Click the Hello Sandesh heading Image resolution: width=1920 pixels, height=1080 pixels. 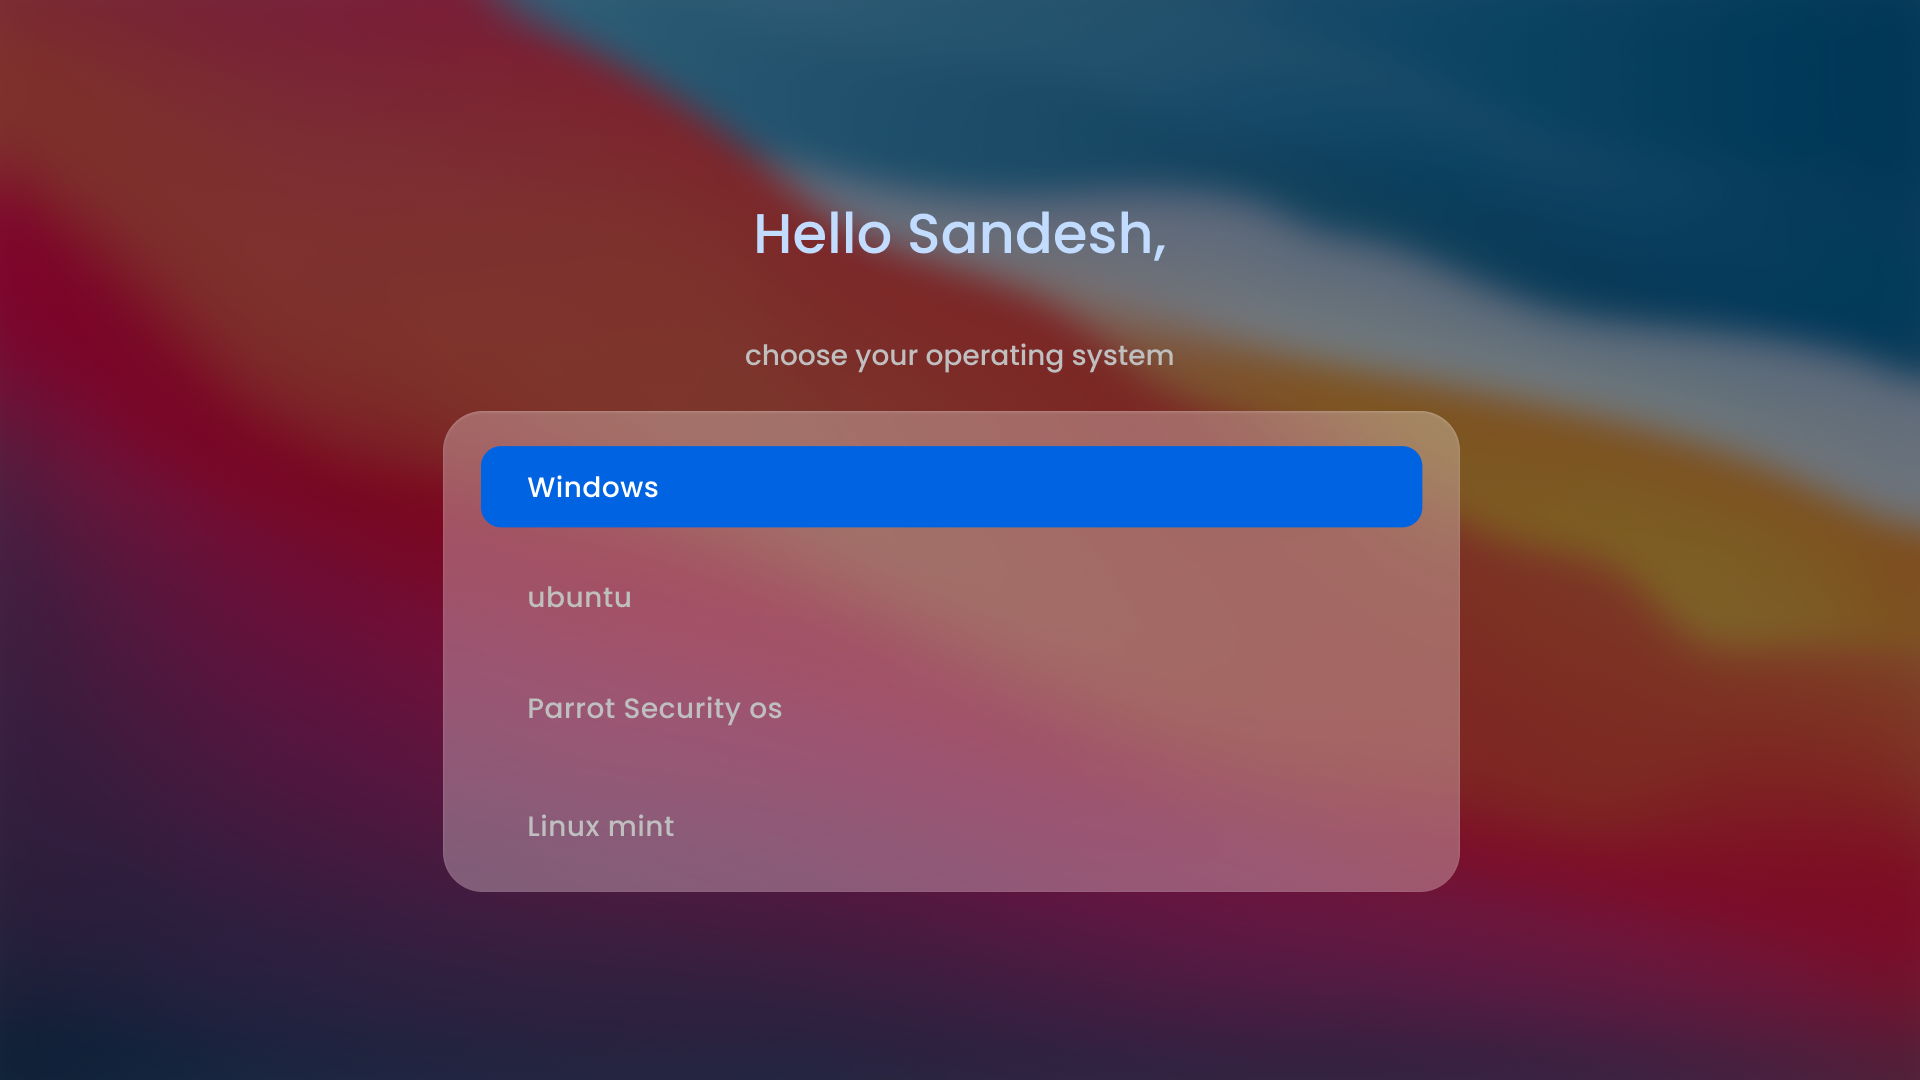click(x=960, y=234)
